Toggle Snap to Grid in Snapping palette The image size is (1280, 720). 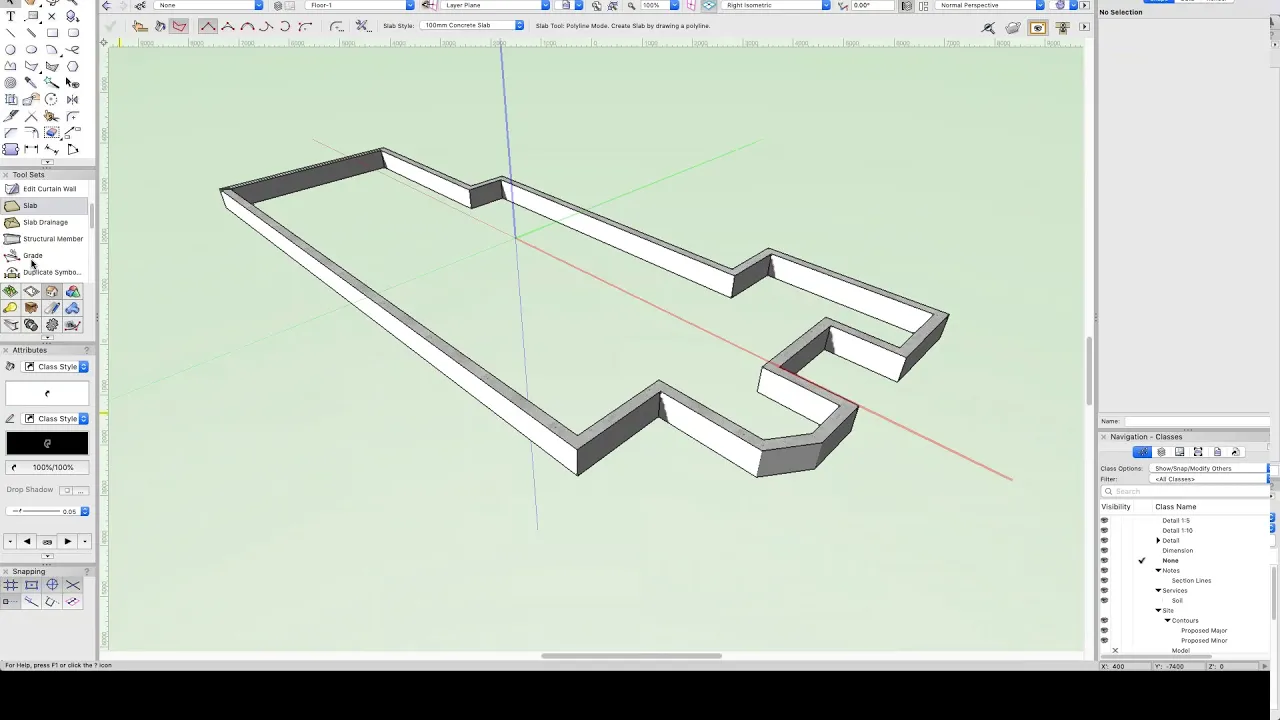click(x=10, y=585)
